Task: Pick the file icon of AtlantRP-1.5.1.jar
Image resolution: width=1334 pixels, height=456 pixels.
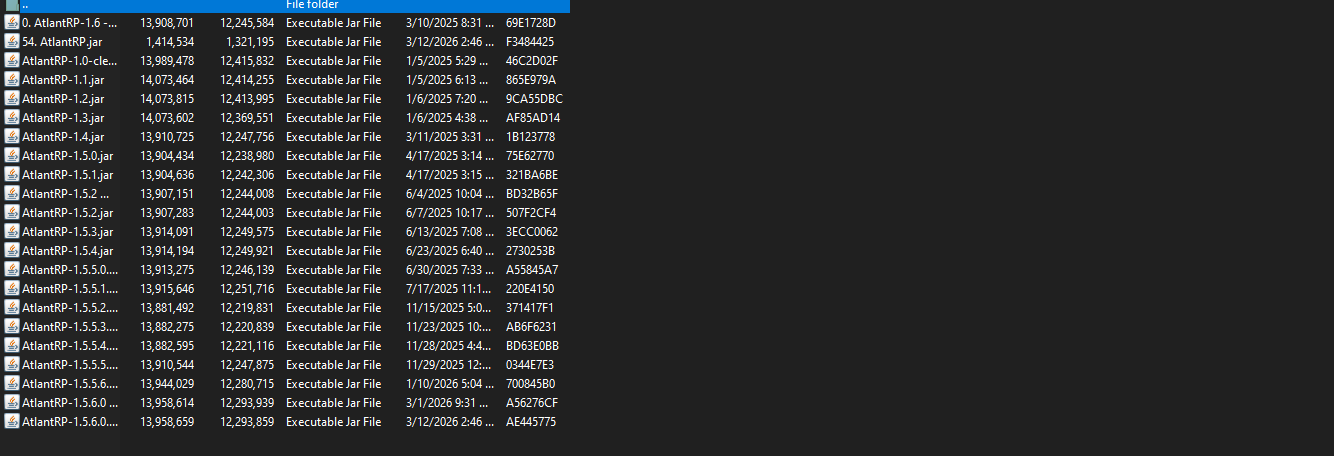Action: pyautogui.click(x=12, y=174)
